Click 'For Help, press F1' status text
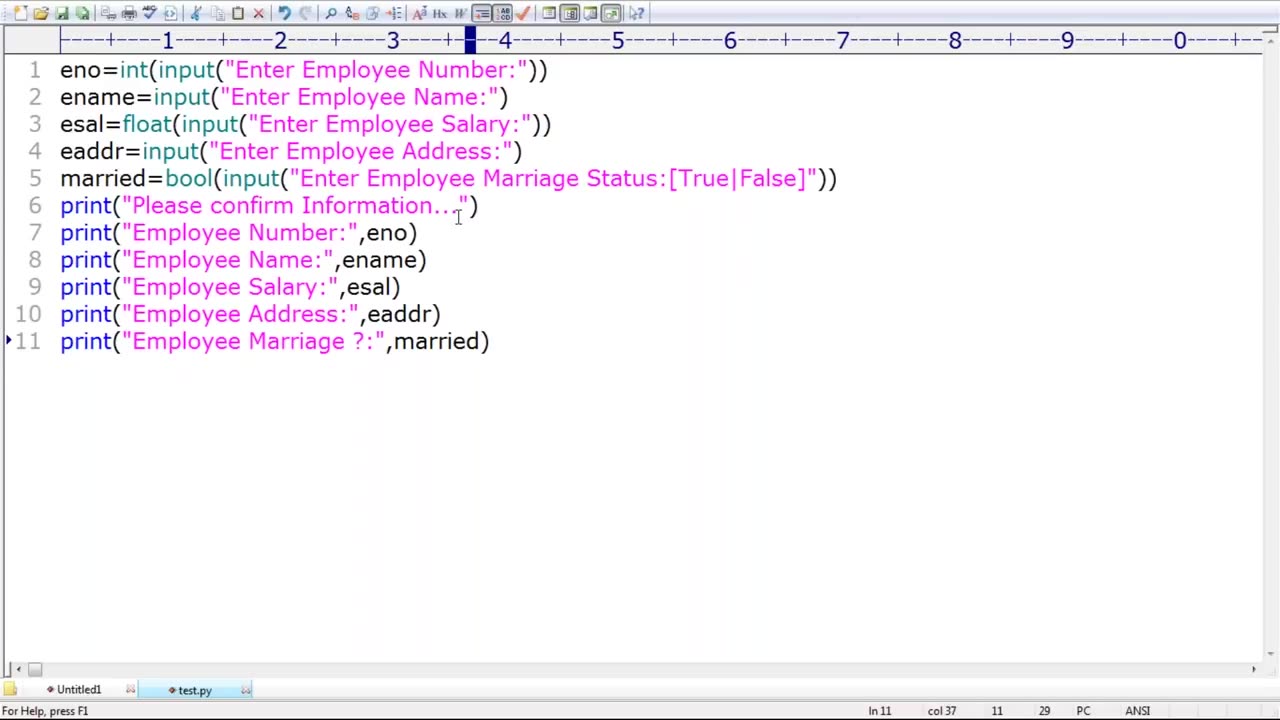 45,711
